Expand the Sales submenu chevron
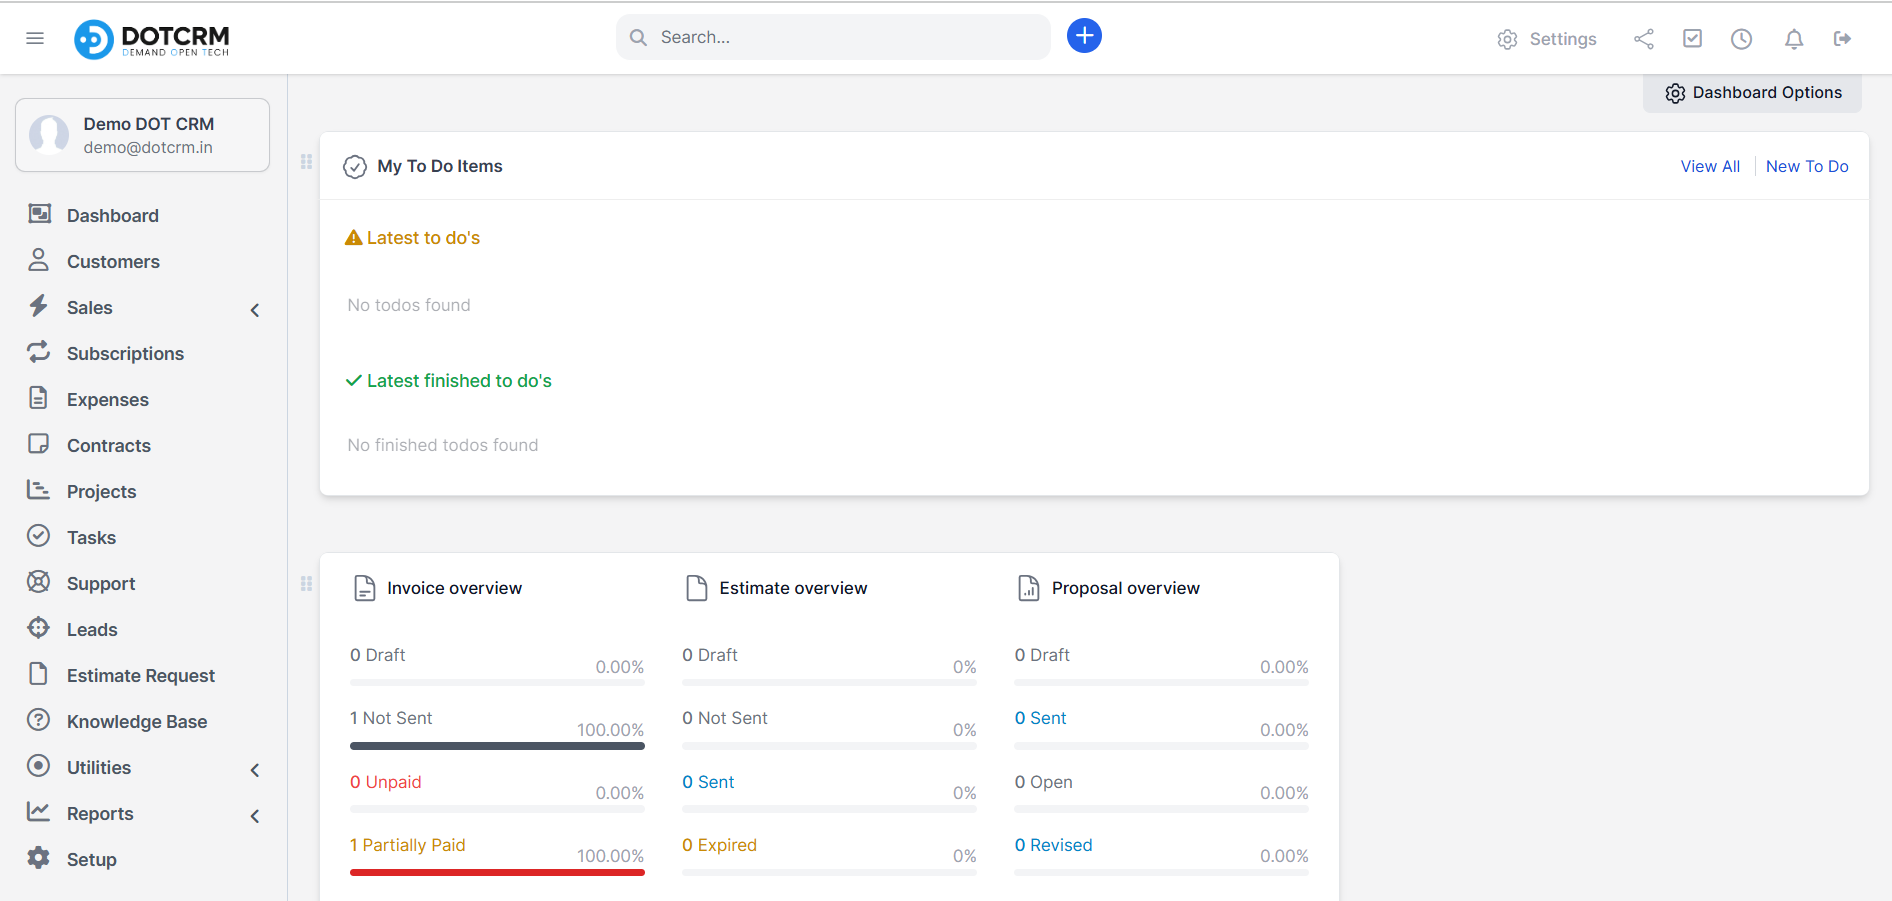1892x901 pixels. coord(255,310)
